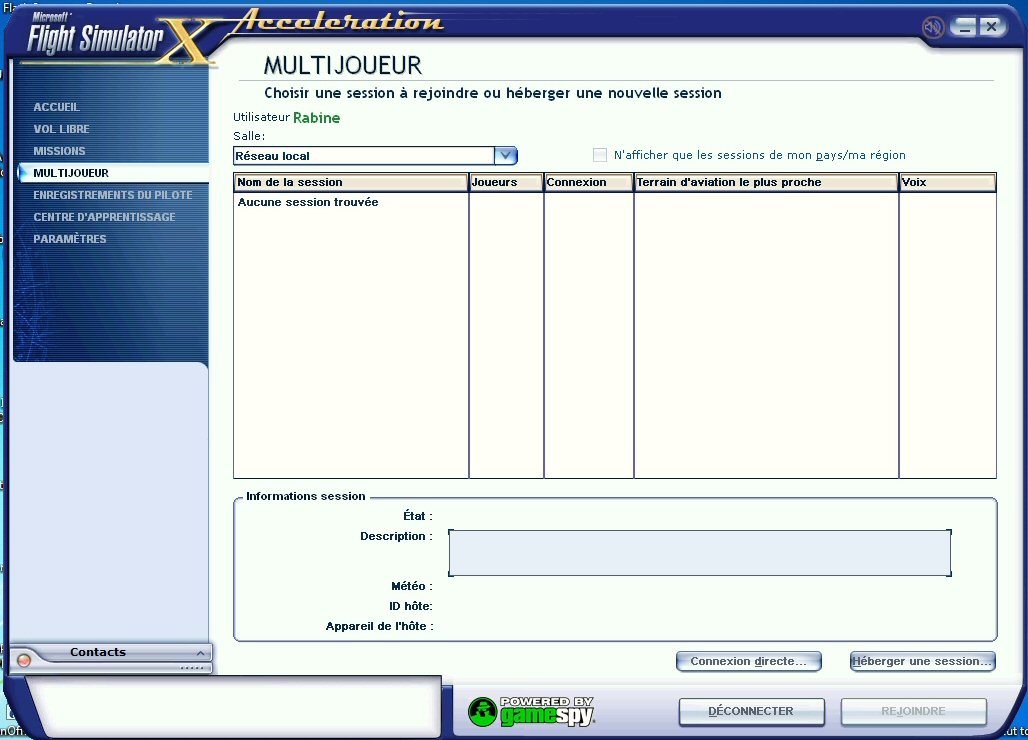Sort by Nom de la session column

coord(351,182)
